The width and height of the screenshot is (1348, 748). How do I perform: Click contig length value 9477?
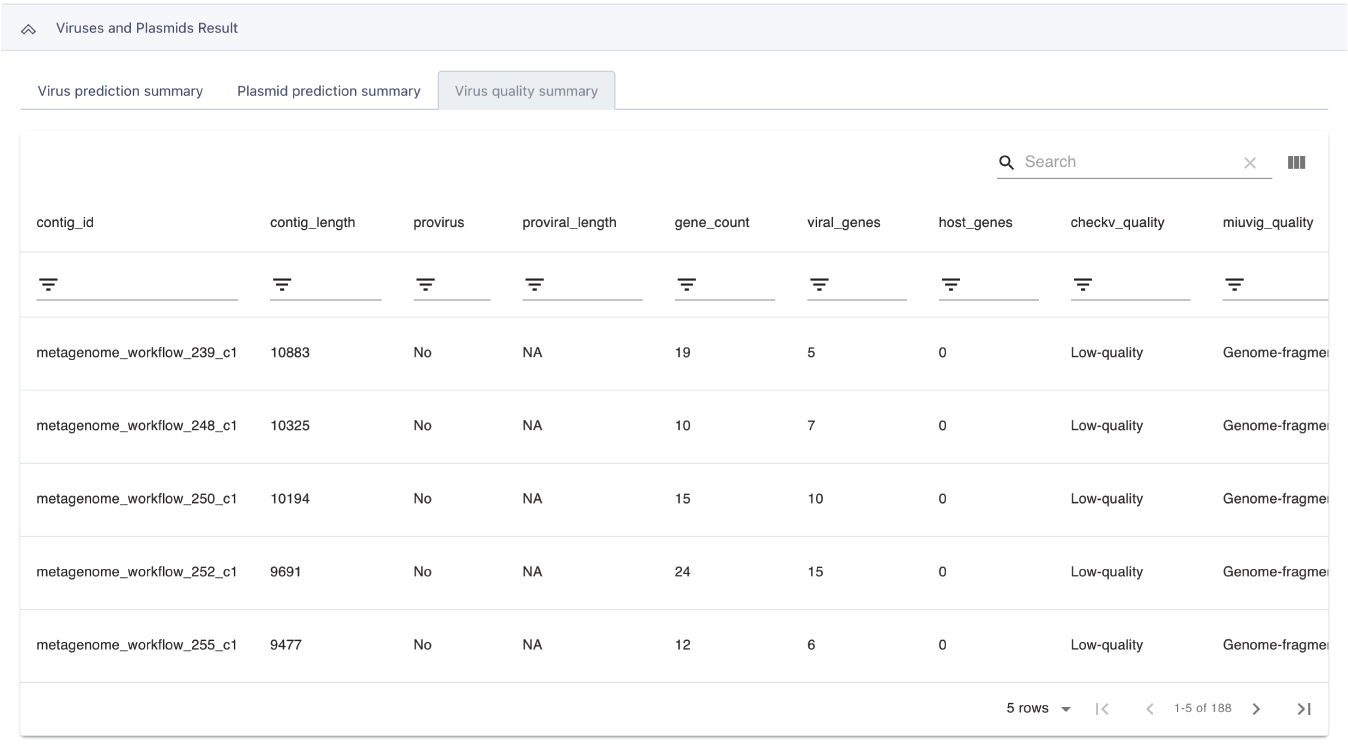pos(286,645)
